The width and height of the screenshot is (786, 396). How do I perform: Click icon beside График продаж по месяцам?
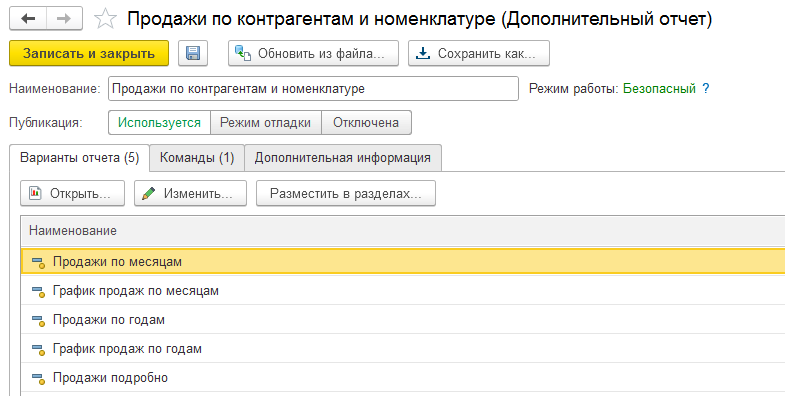tap(38, 291)
